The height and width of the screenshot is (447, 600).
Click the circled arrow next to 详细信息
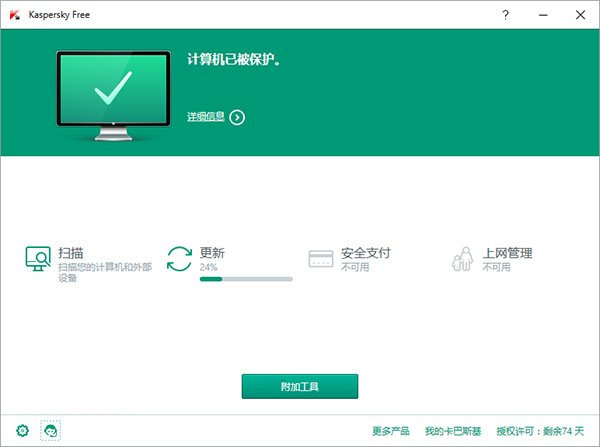[237, 117]
